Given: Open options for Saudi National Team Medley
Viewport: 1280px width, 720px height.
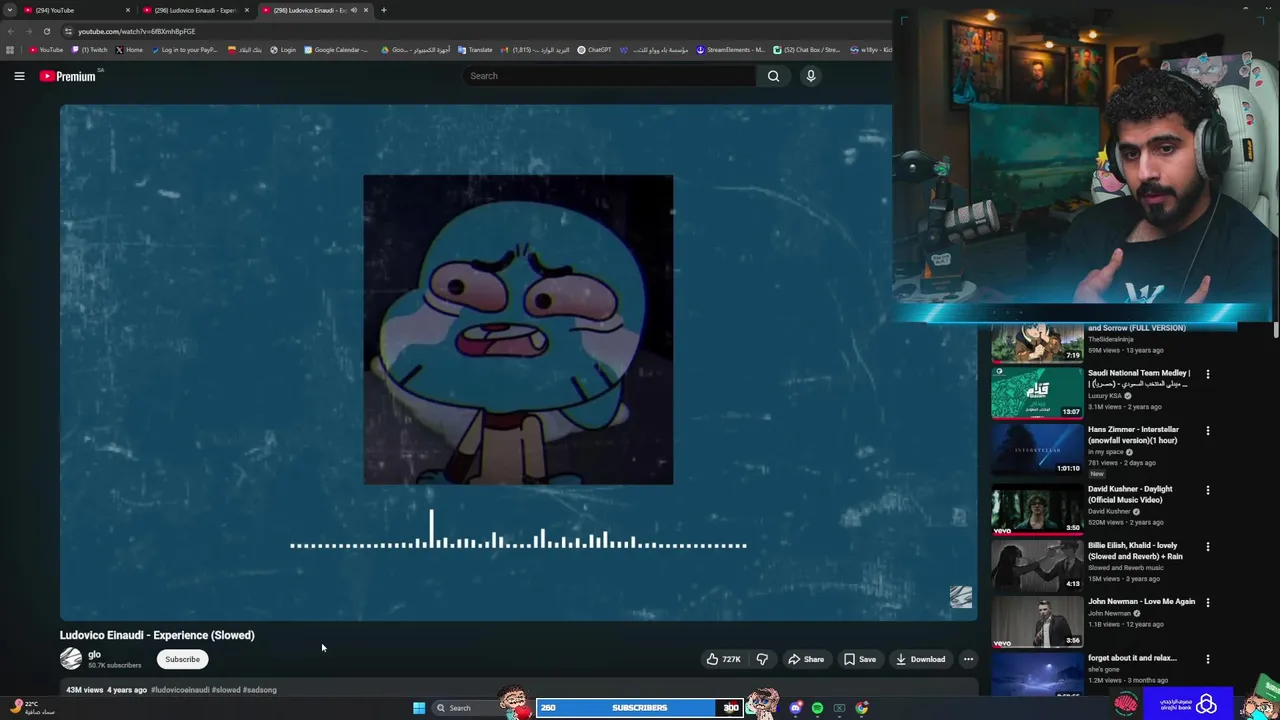Looking at the screenshot, I should pyautogui.click(x=1207, y=374).
